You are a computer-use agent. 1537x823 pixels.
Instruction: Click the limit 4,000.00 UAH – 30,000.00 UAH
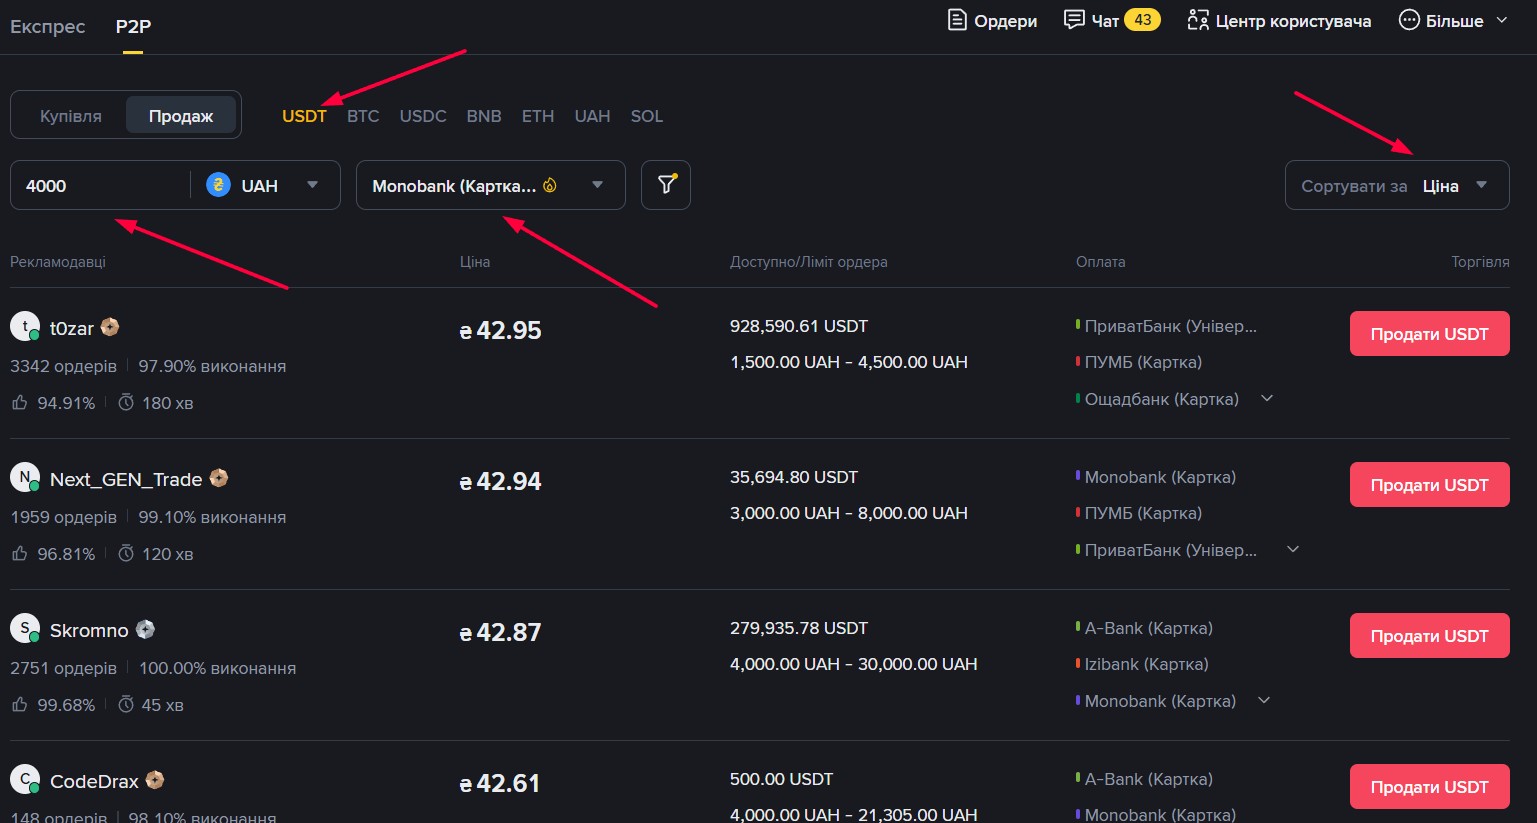[x=854, y=664]
